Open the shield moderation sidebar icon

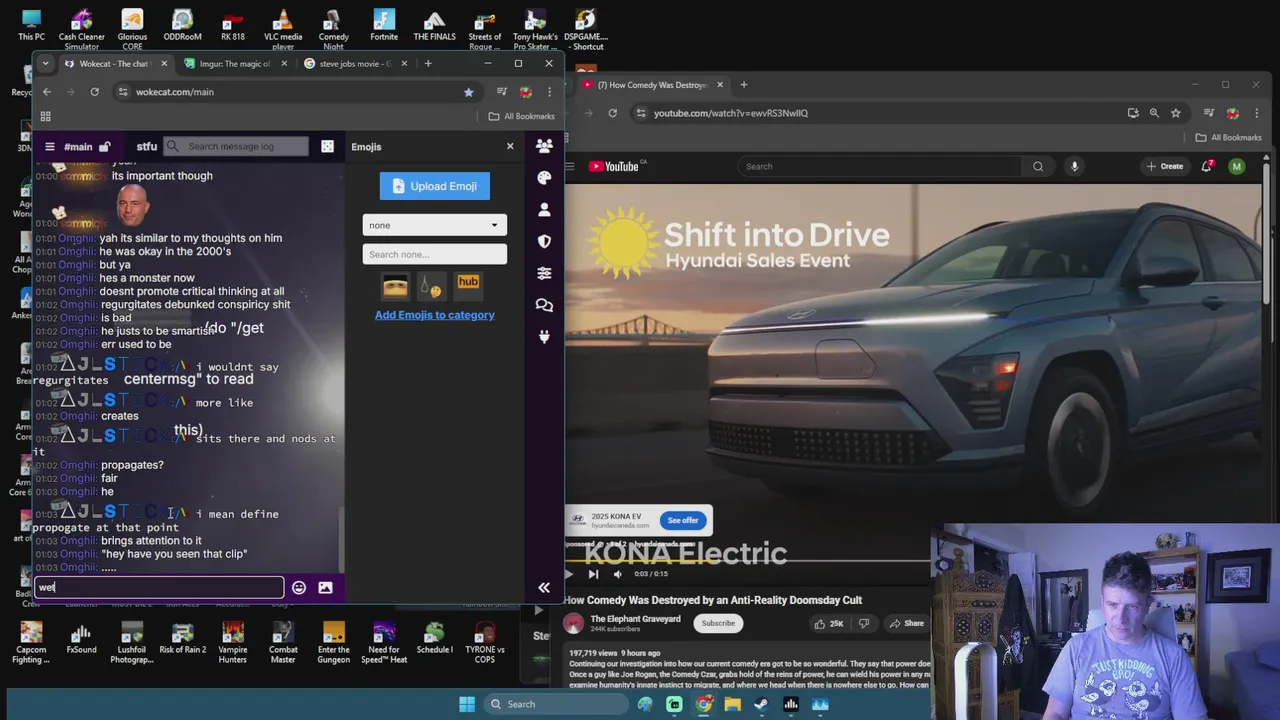tap(544, 241)
